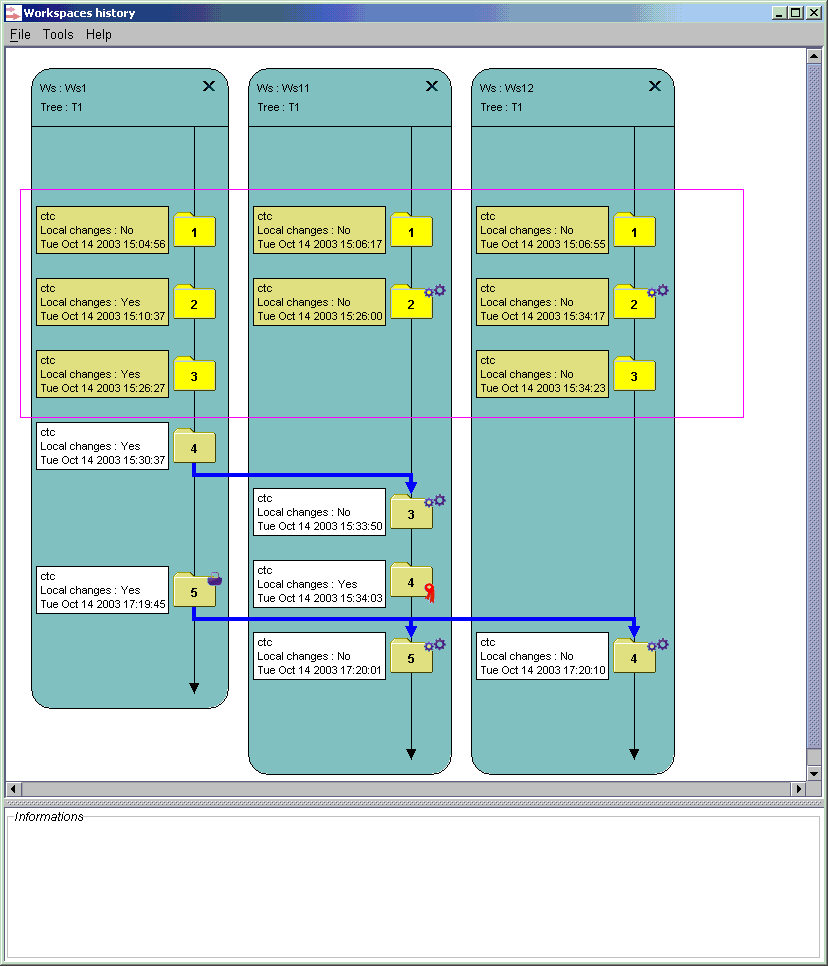The width and height of the screenshot is (828, 966).
Task: Select folder 2 in workspace Ws12
Action: click(x=634, y=302)
